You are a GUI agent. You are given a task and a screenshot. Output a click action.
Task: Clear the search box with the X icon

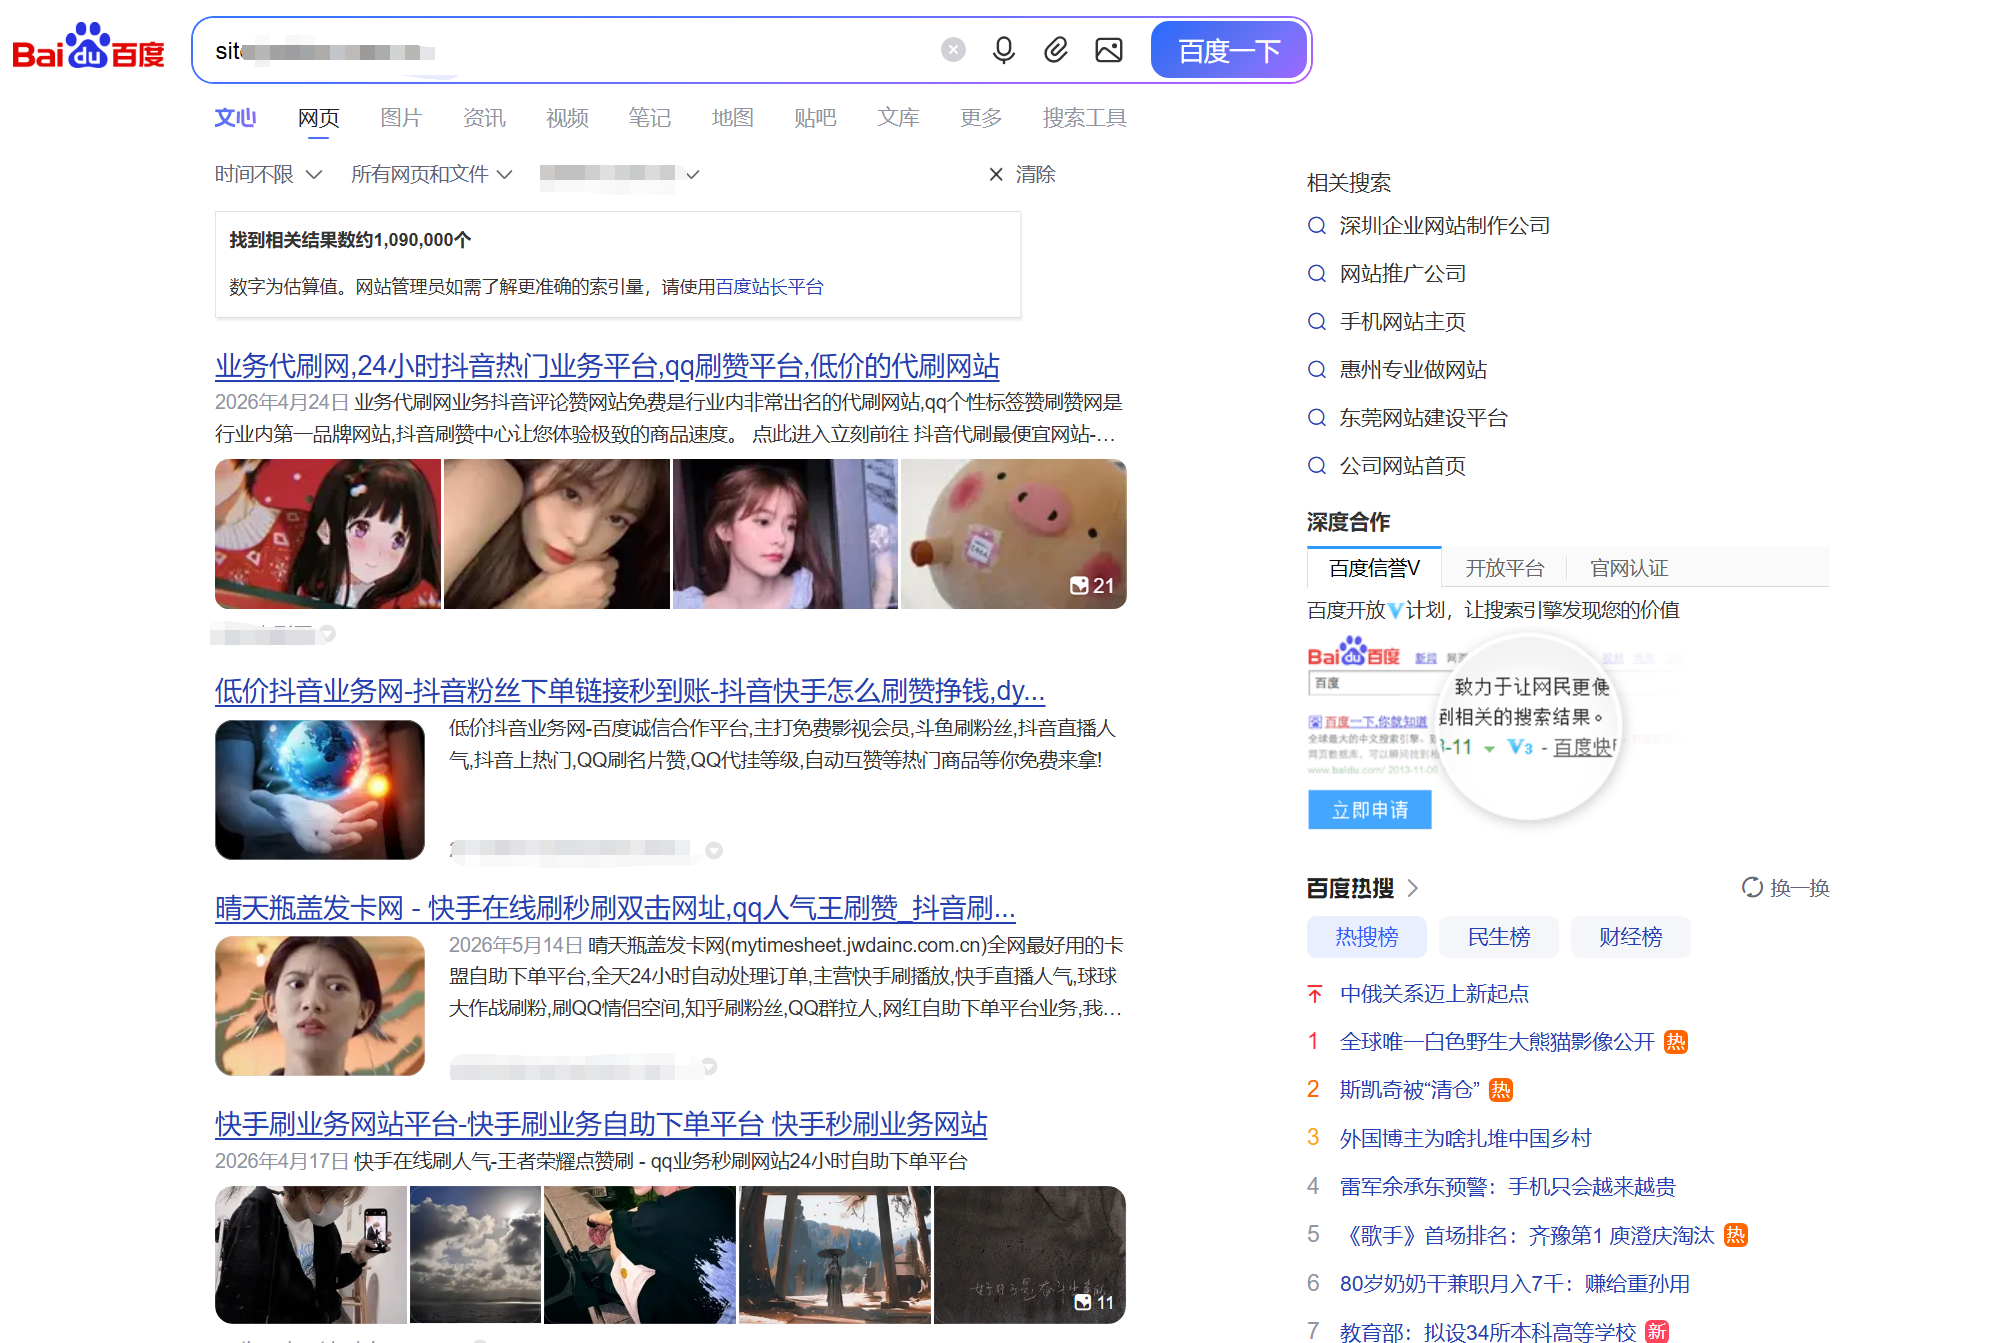(953, 50)
